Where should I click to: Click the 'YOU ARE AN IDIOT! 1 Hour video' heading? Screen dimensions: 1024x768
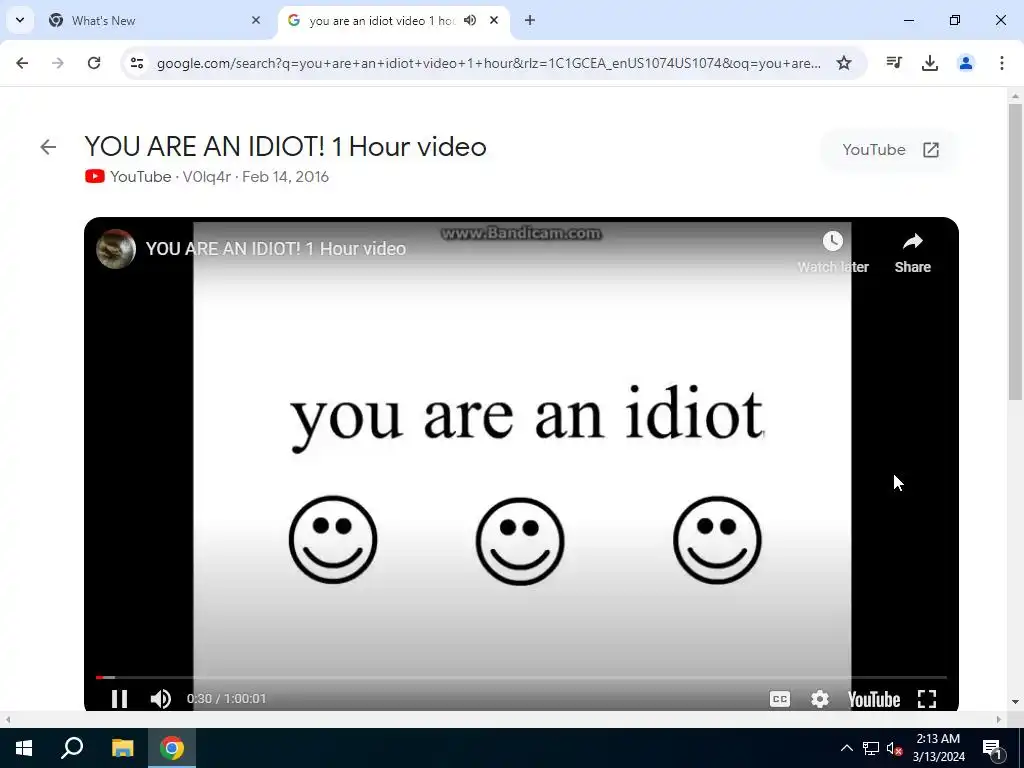[x=285, y=147]
